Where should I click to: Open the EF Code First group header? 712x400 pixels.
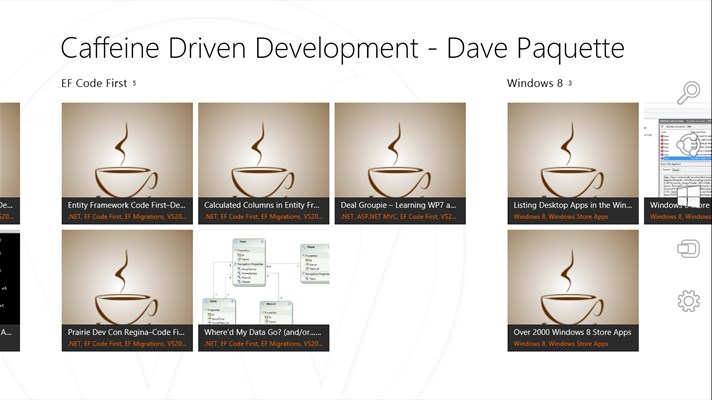point(99,83)
